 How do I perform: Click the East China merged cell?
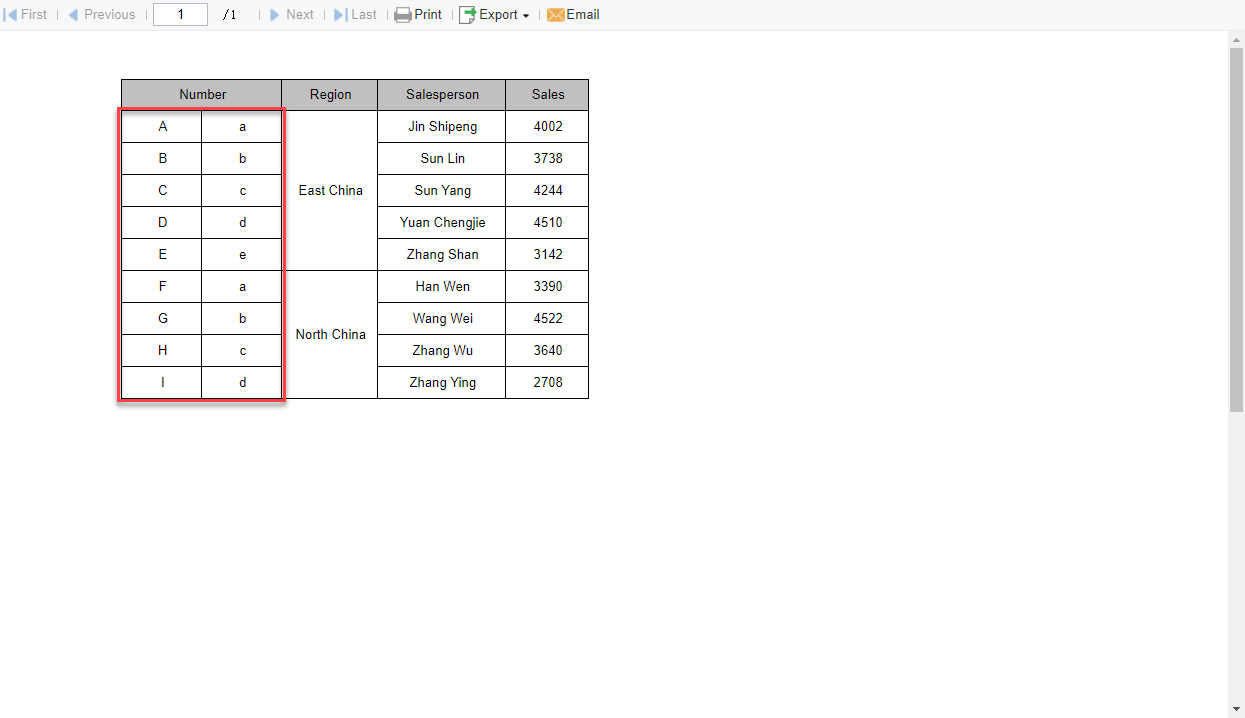pyautogui.click(x=330, y=190)
